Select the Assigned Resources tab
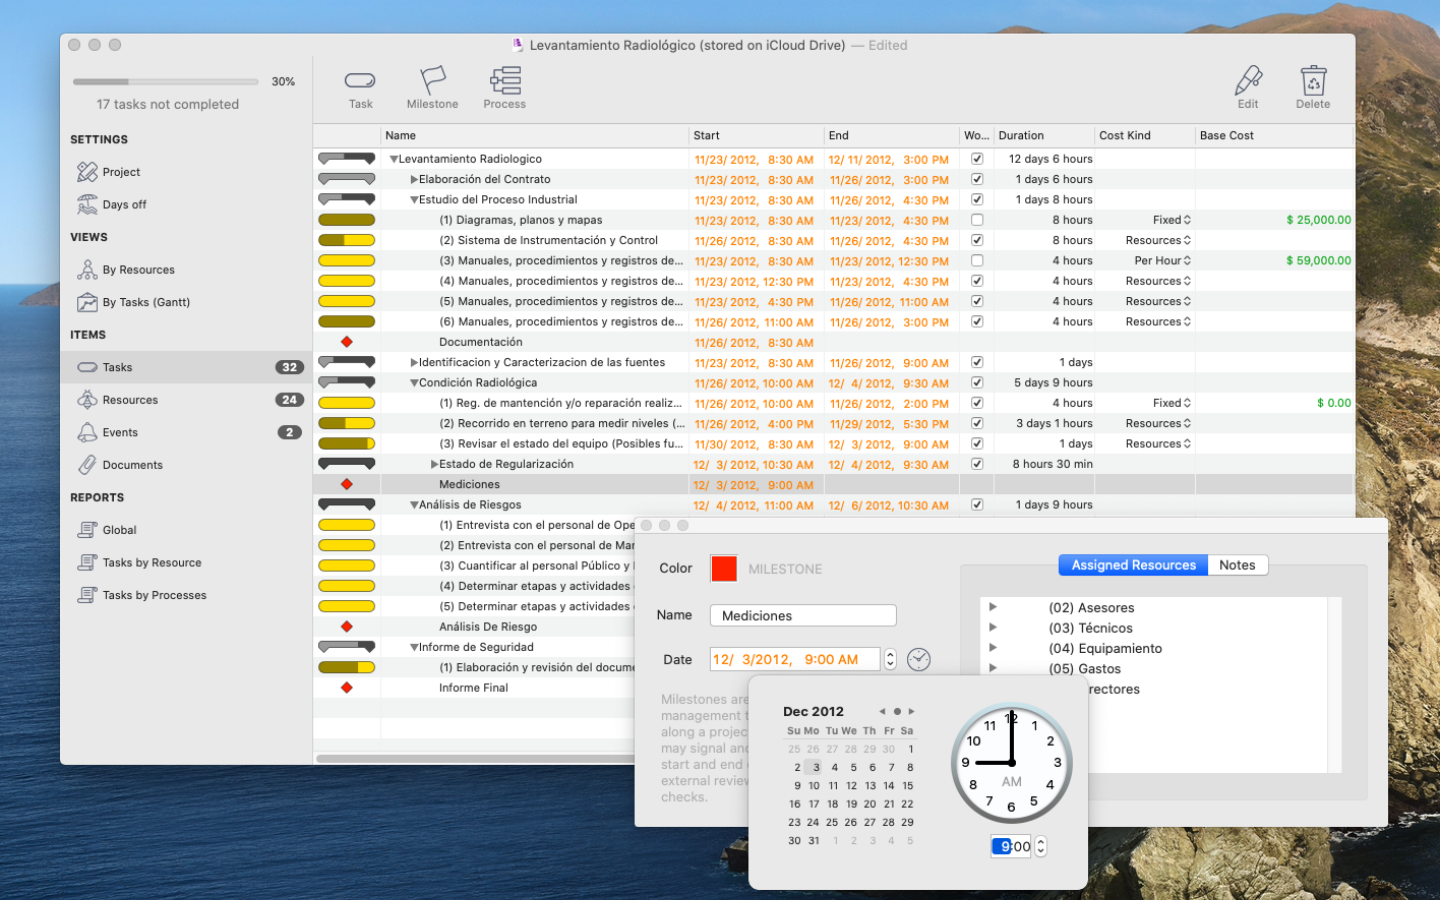The width and height of the screenshot is (1440, 900). tap(1133, 565)
